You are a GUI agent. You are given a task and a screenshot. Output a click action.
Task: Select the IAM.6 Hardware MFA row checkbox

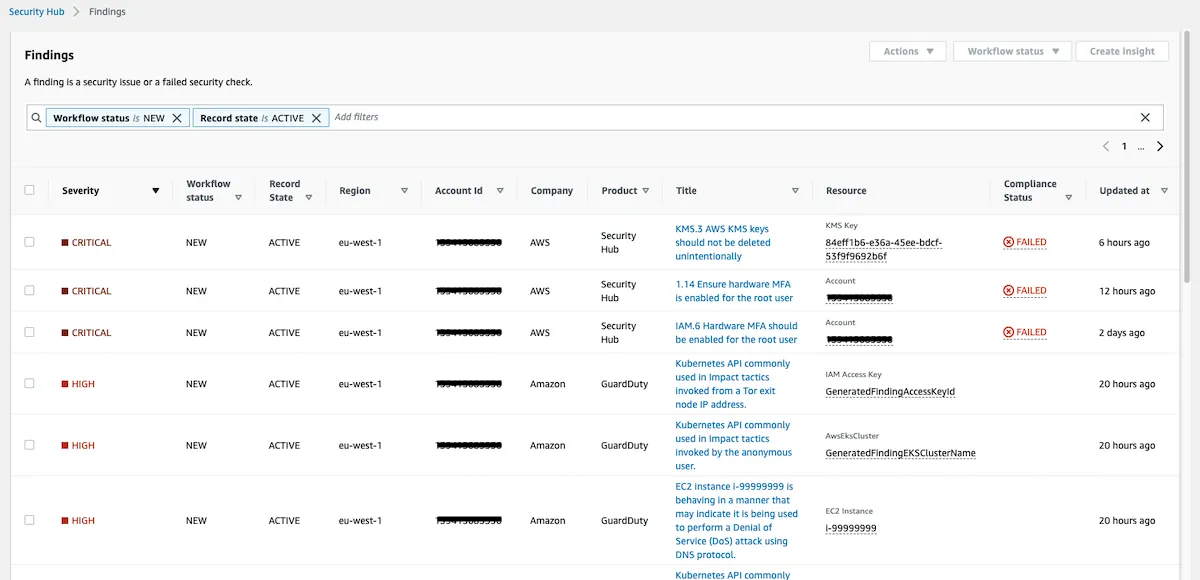click(x=29, y=332)
